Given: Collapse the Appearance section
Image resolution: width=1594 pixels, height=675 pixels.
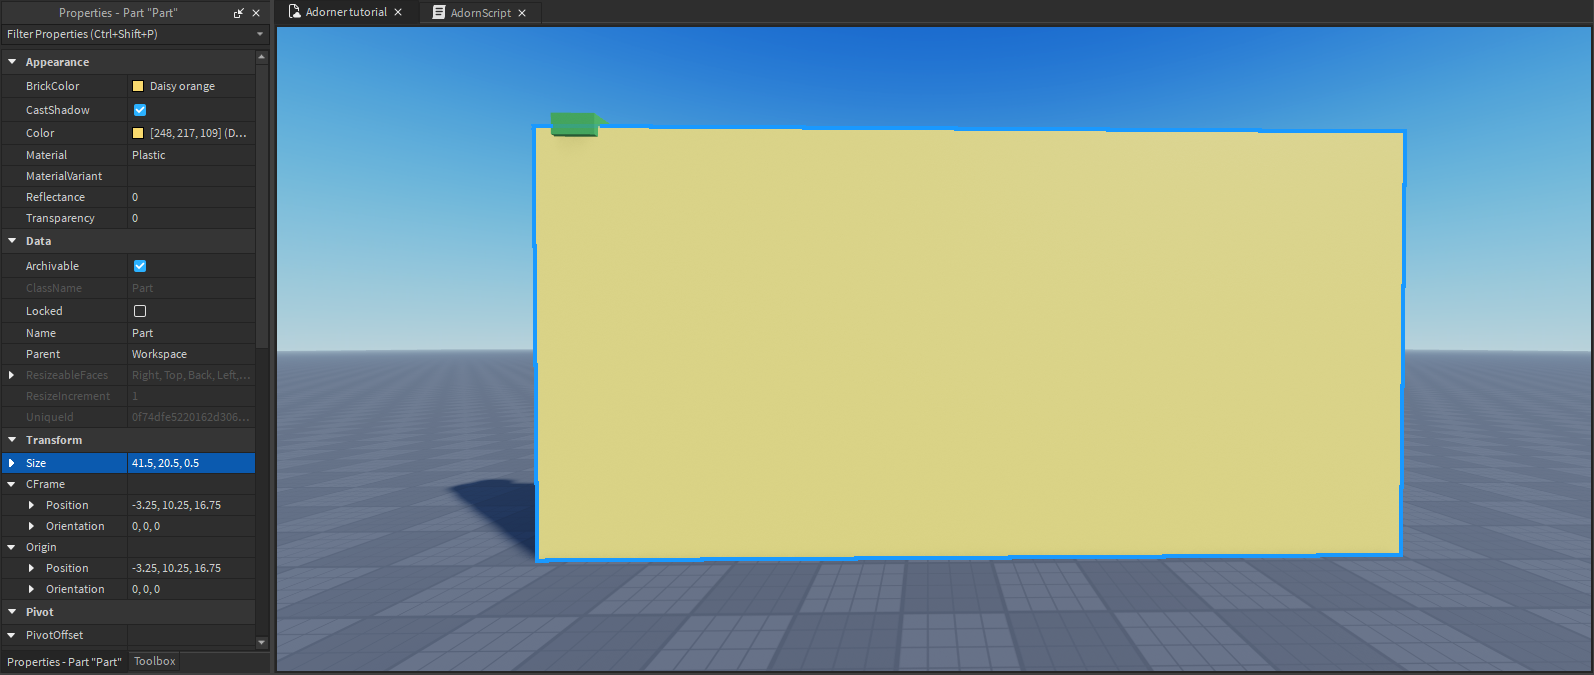Looking at the screenshot, I should (x=12, y=62).
